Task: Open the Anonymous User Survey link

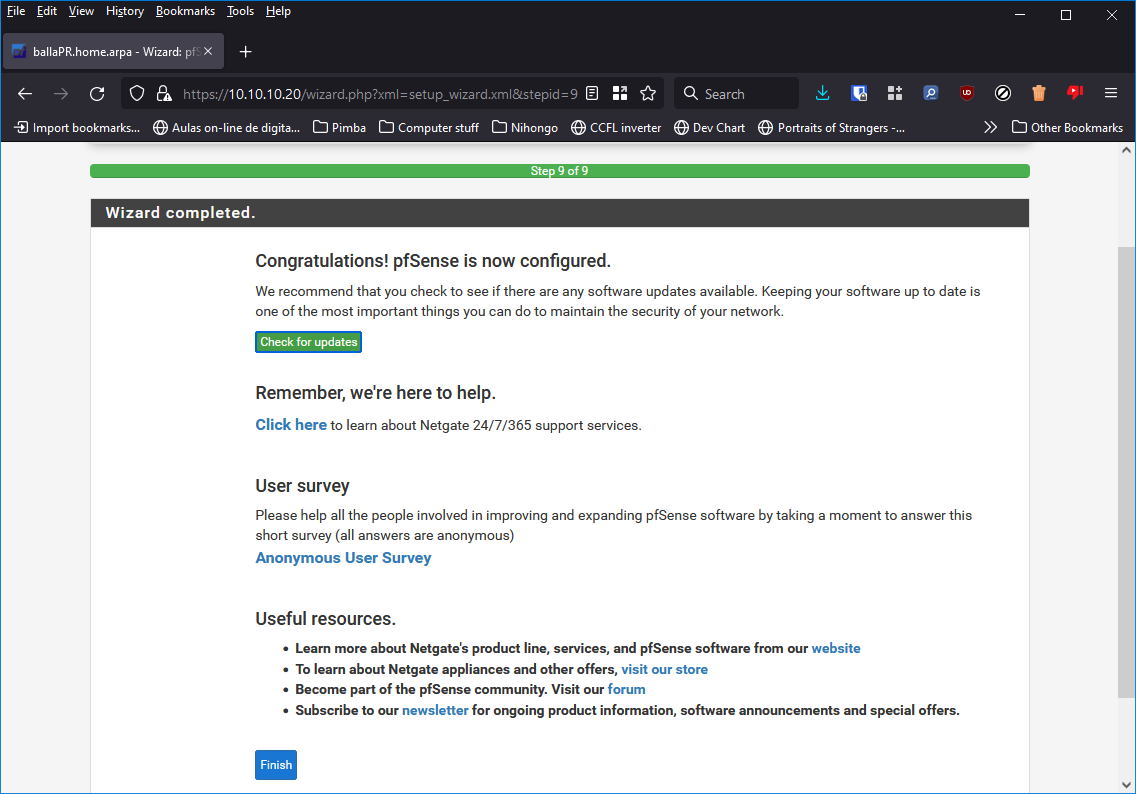Action: (343, 558)
